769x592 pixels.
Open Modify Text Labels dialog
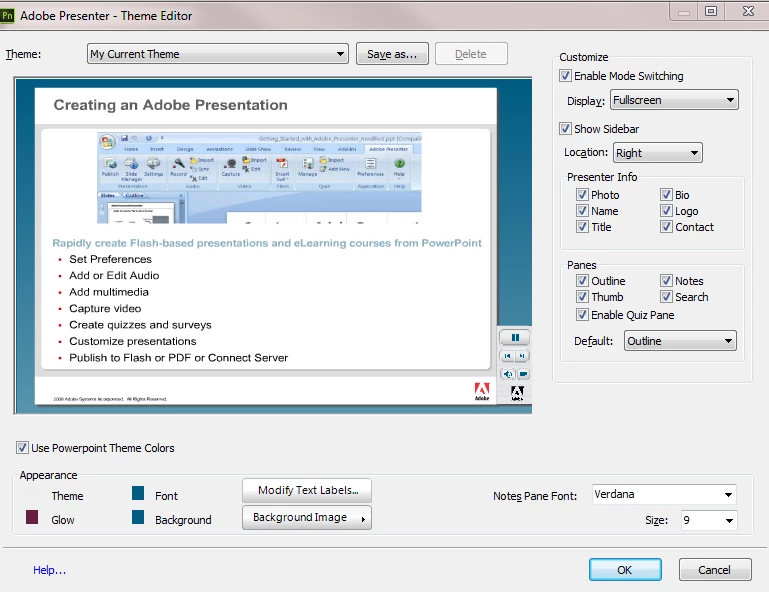[x=307, y=490]
